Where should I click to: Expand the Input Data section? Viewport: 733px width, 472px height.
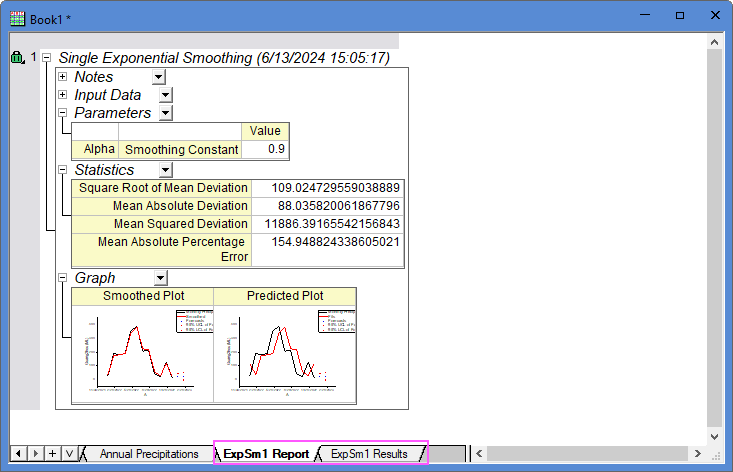[x=63, y=94]
